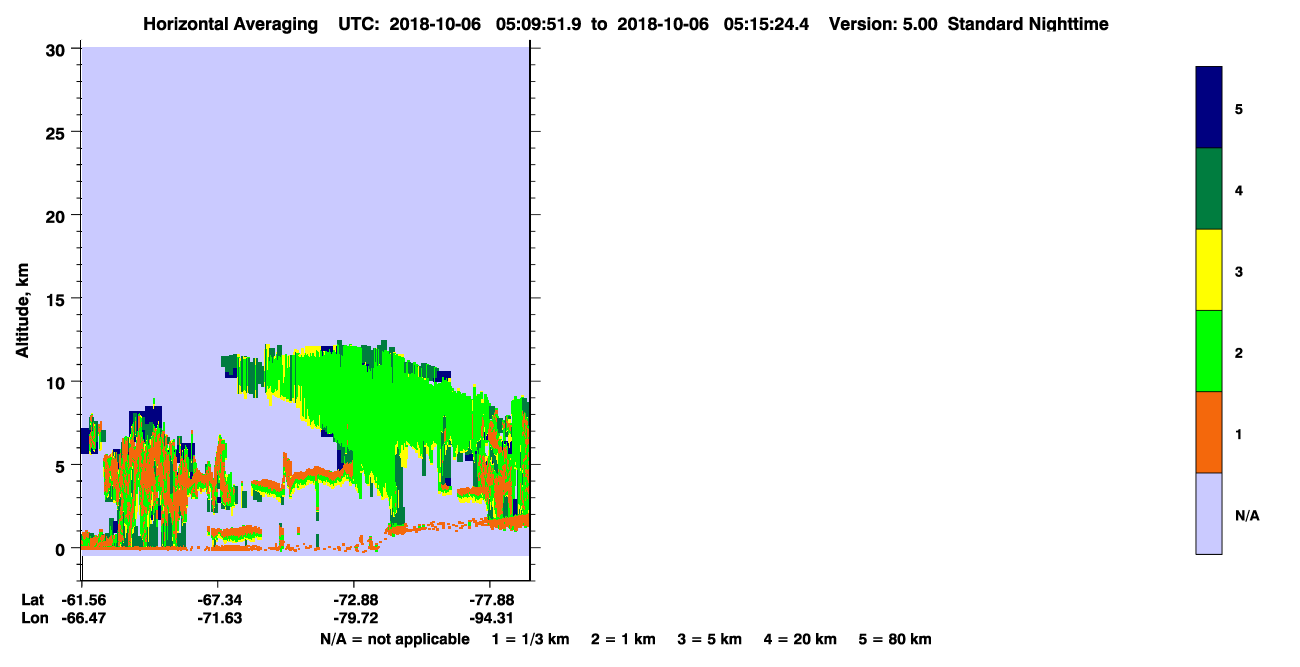Viewport: 1300px width, 667px height.
Task: Click the colorbar label 'N/A'
Action: [1247, 516]
